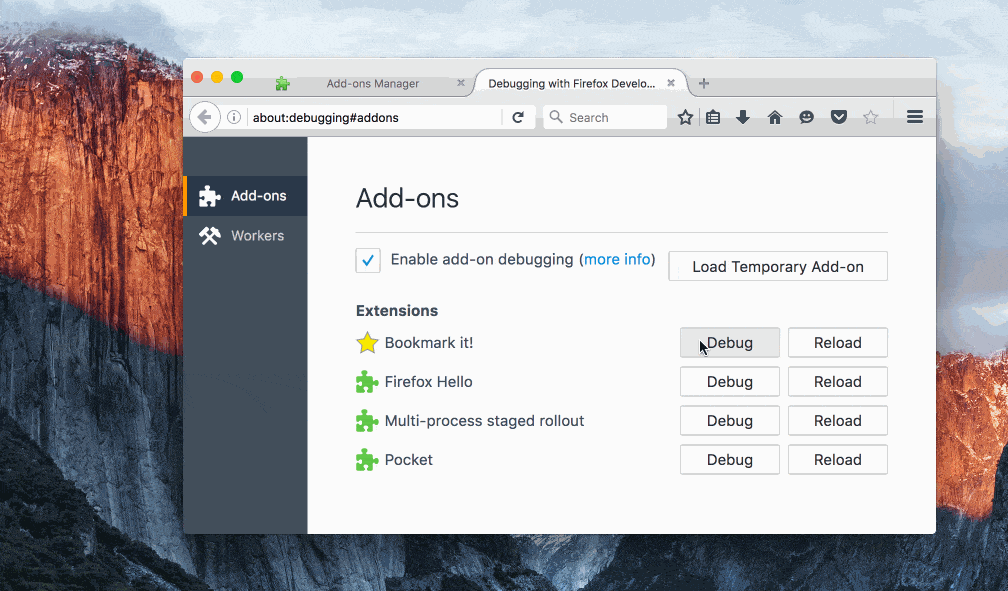
Task: Click into the Search box
Action: [604, 117]
